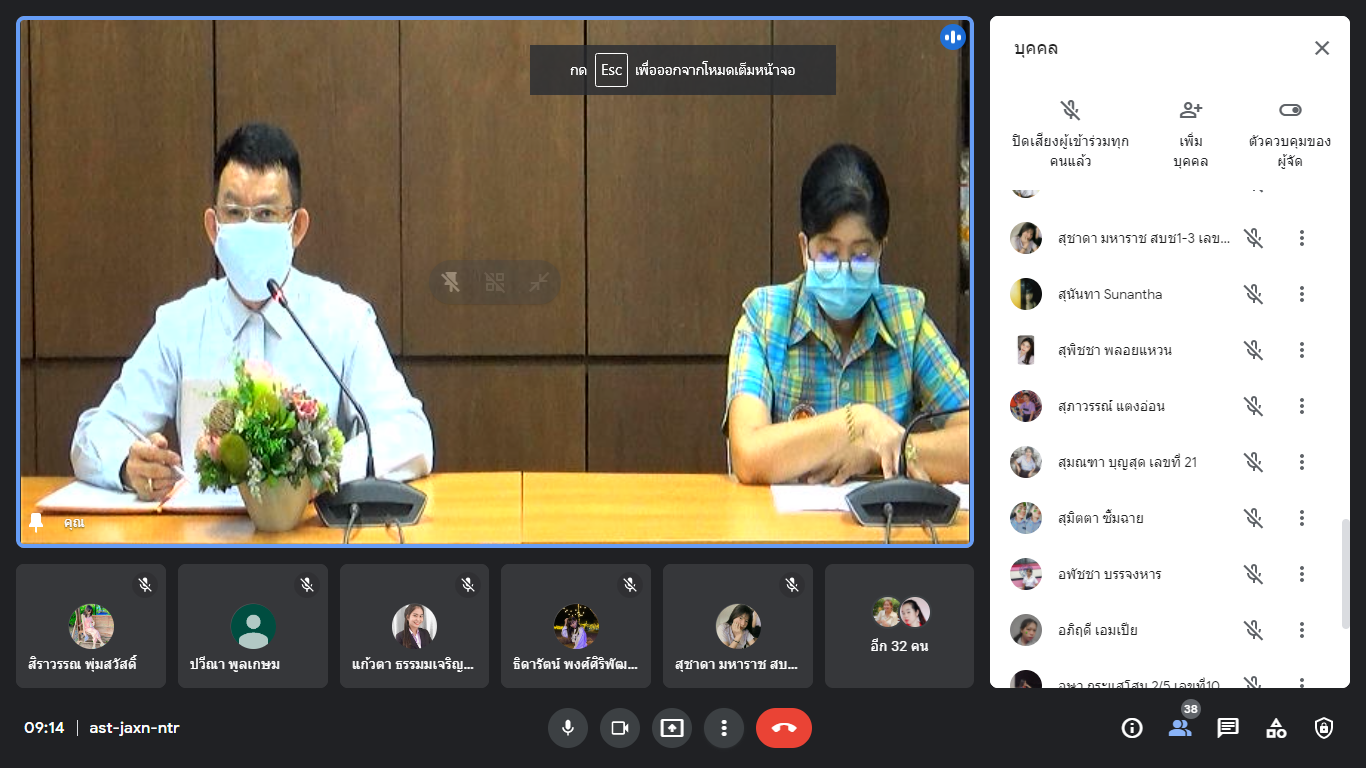Image resolution: width=1366 pixels, height=768 pixels.
Task: Select the แก้วตา ธรรมมเจริญ participant tile
Action: click(414, 626)
